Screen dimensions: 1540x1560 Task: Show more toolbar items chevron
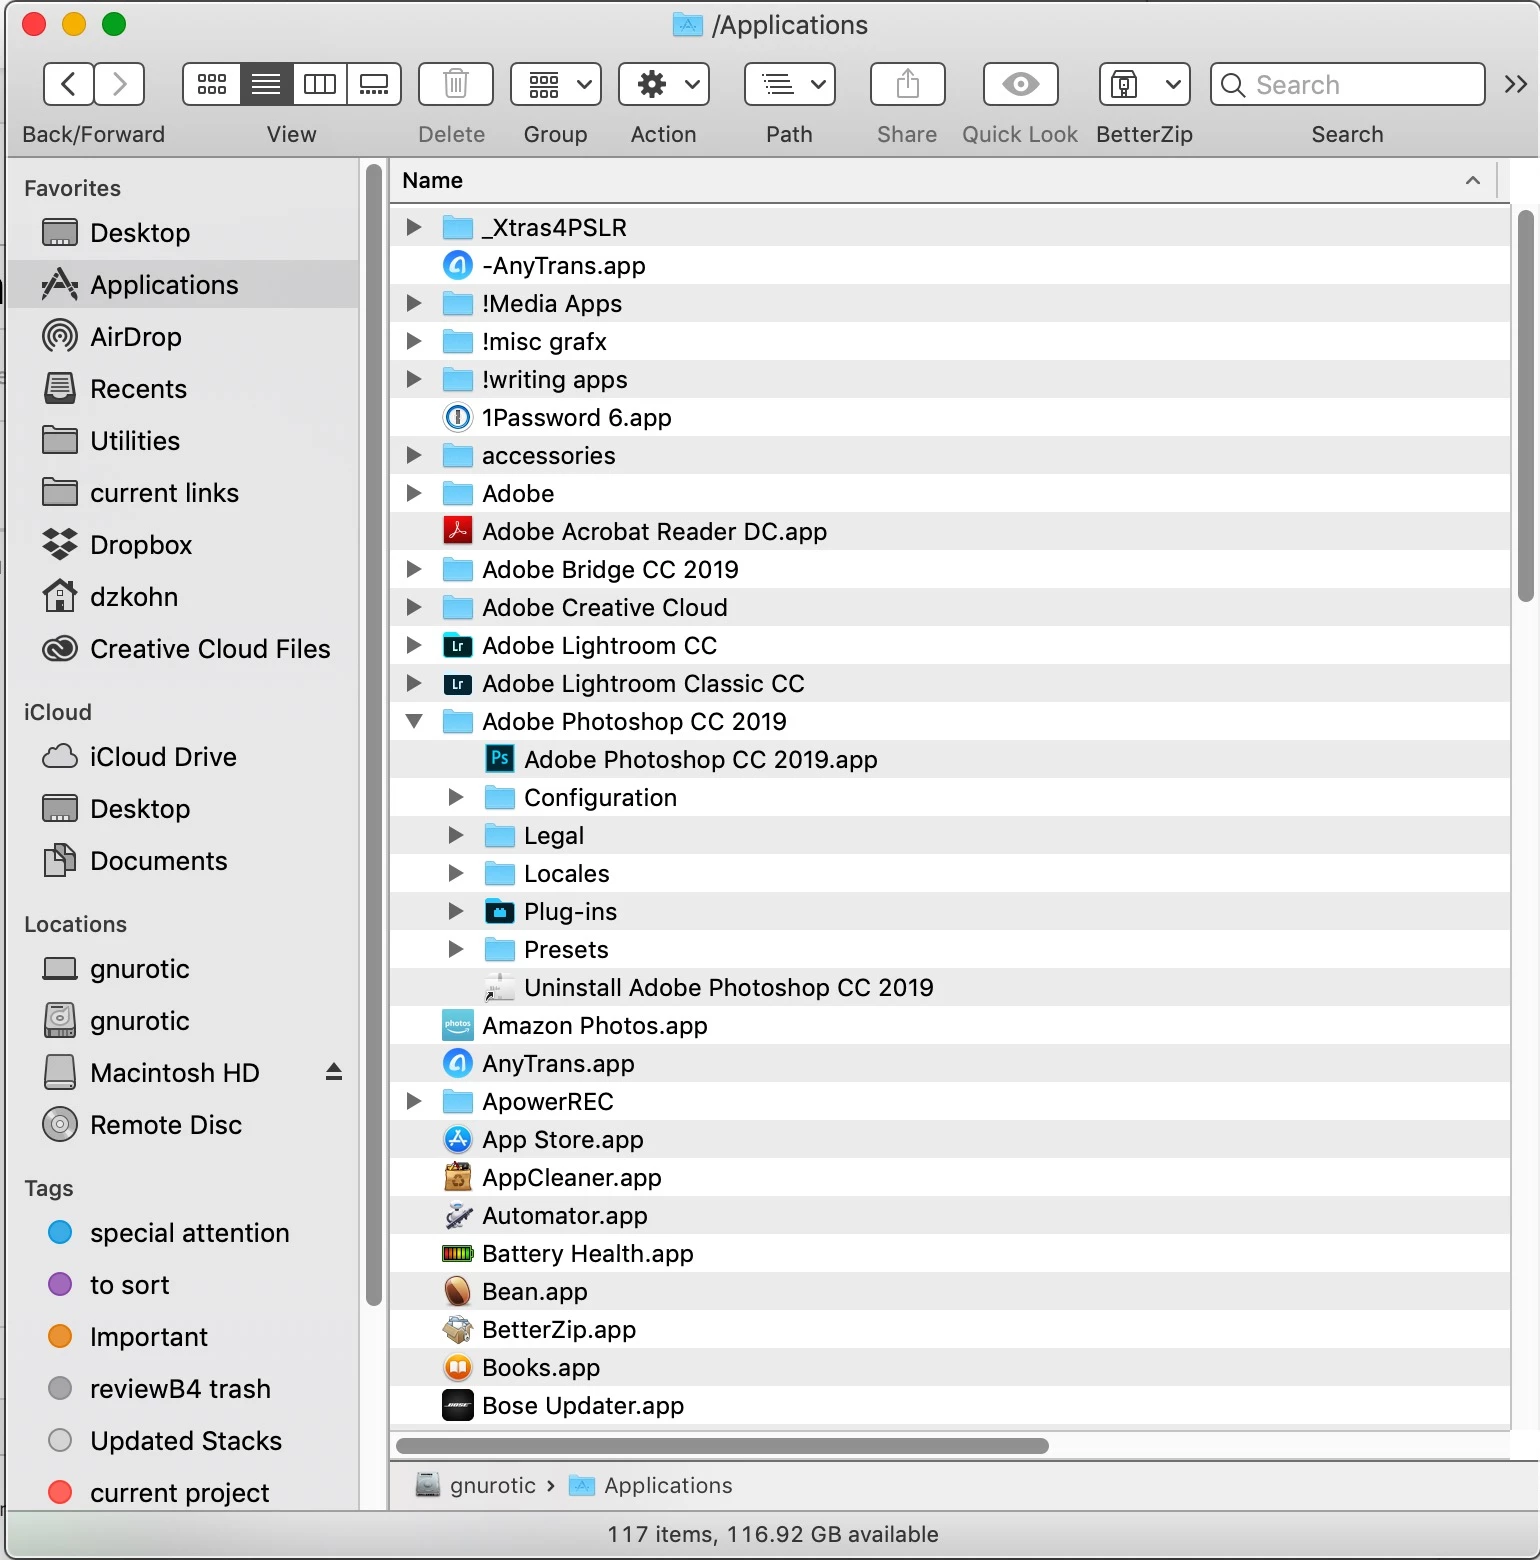[x=1516, y=84]
